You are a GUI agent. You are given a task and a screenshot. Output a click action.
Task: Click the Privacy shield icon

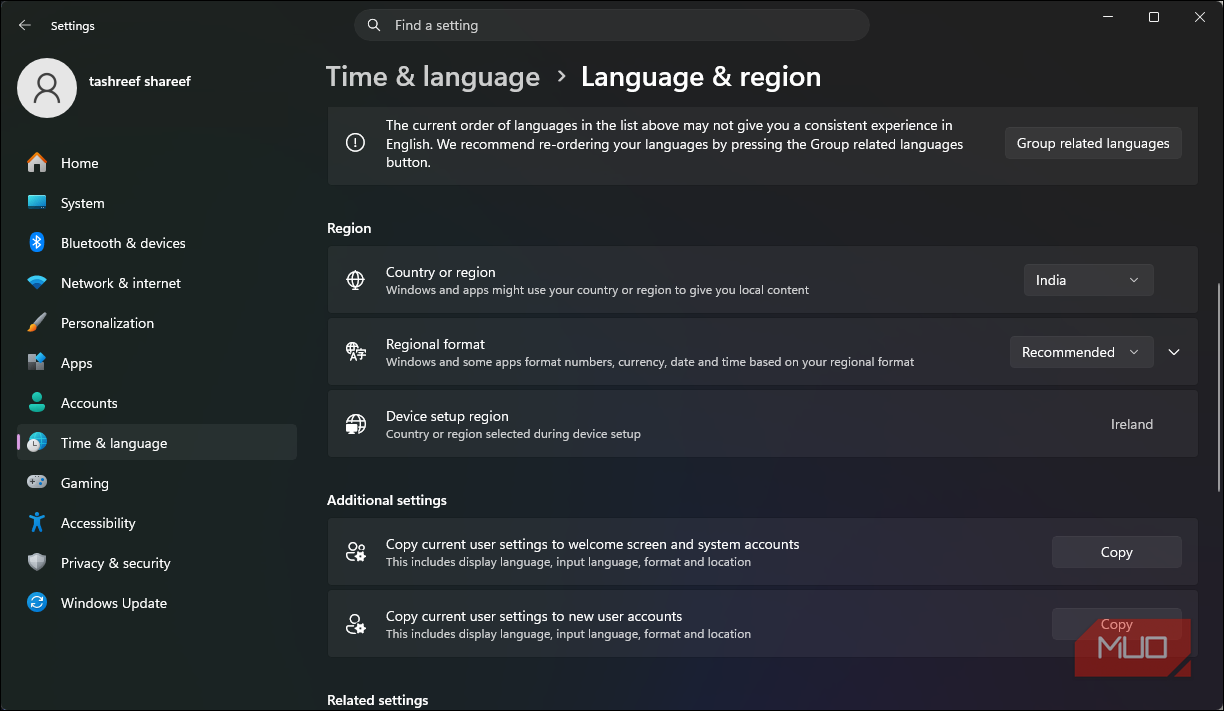pos(37,563)
